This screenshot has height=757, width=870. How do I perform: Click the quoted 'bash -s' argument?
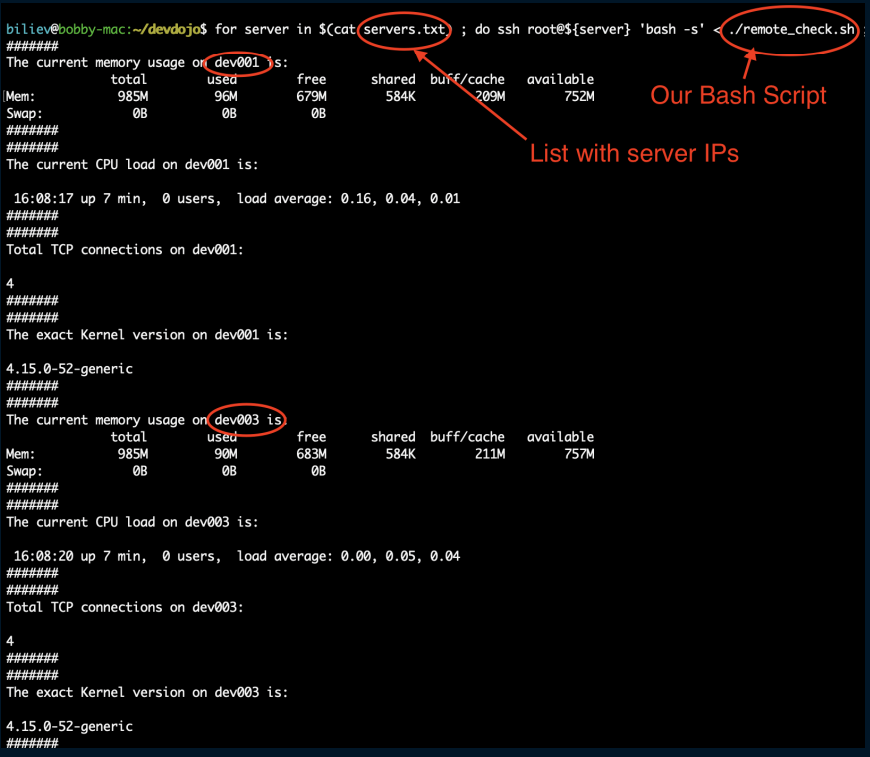coord(672,29)
